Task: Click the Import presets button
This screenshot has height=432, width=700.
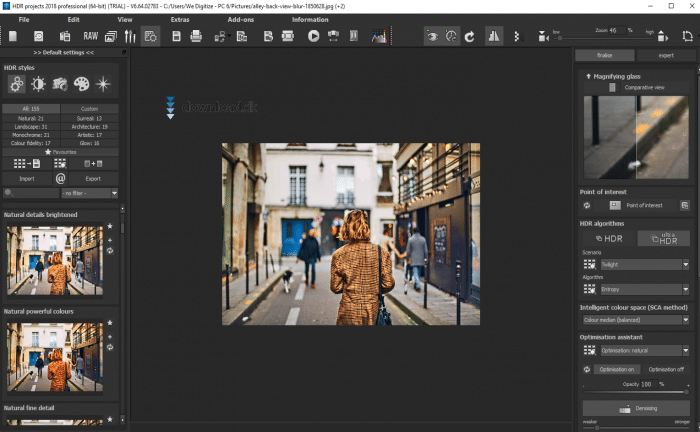Action: point(27,179)
